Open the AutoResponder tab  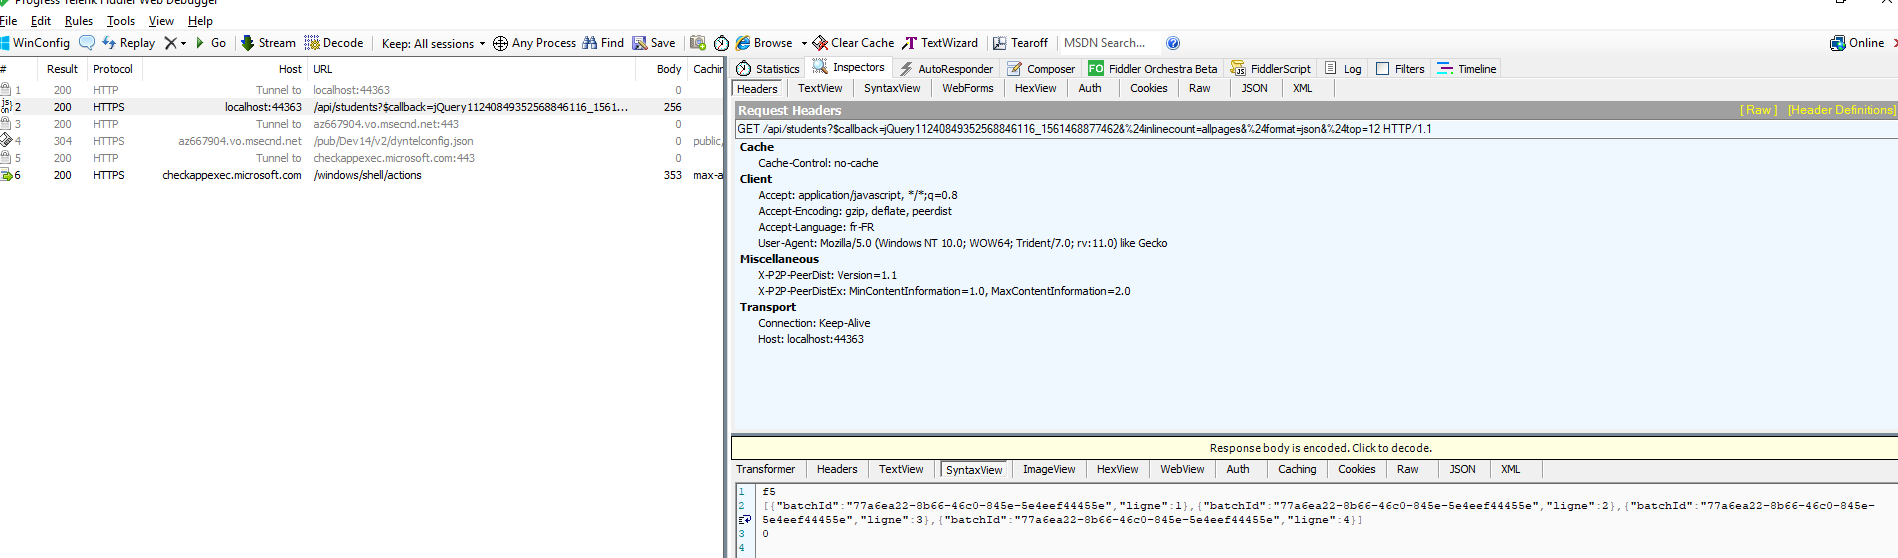[x=946, y=69]
